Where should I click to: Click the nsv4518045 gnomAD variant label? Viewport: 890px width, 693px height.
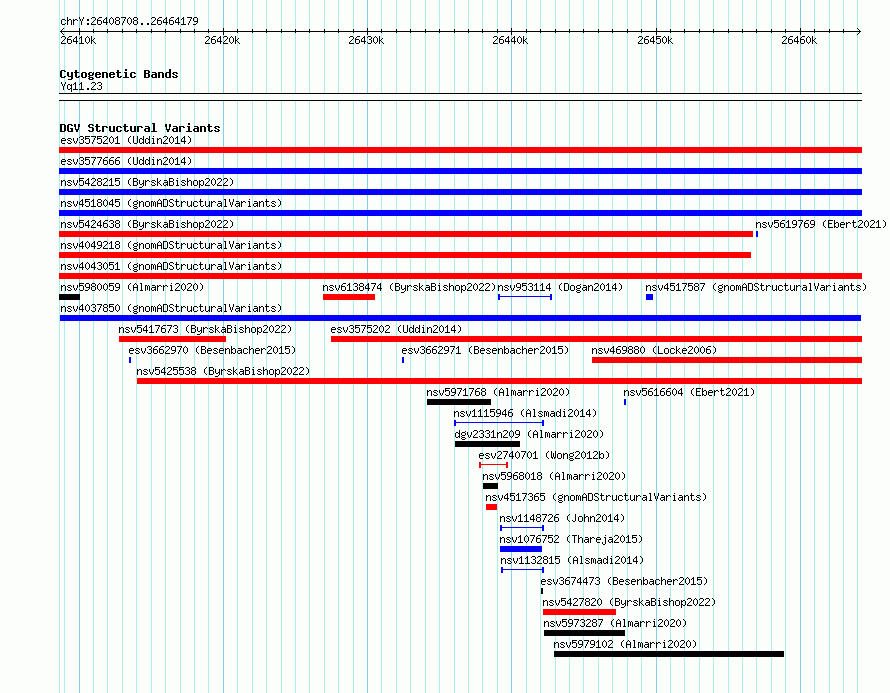click(x=171, y=203)
